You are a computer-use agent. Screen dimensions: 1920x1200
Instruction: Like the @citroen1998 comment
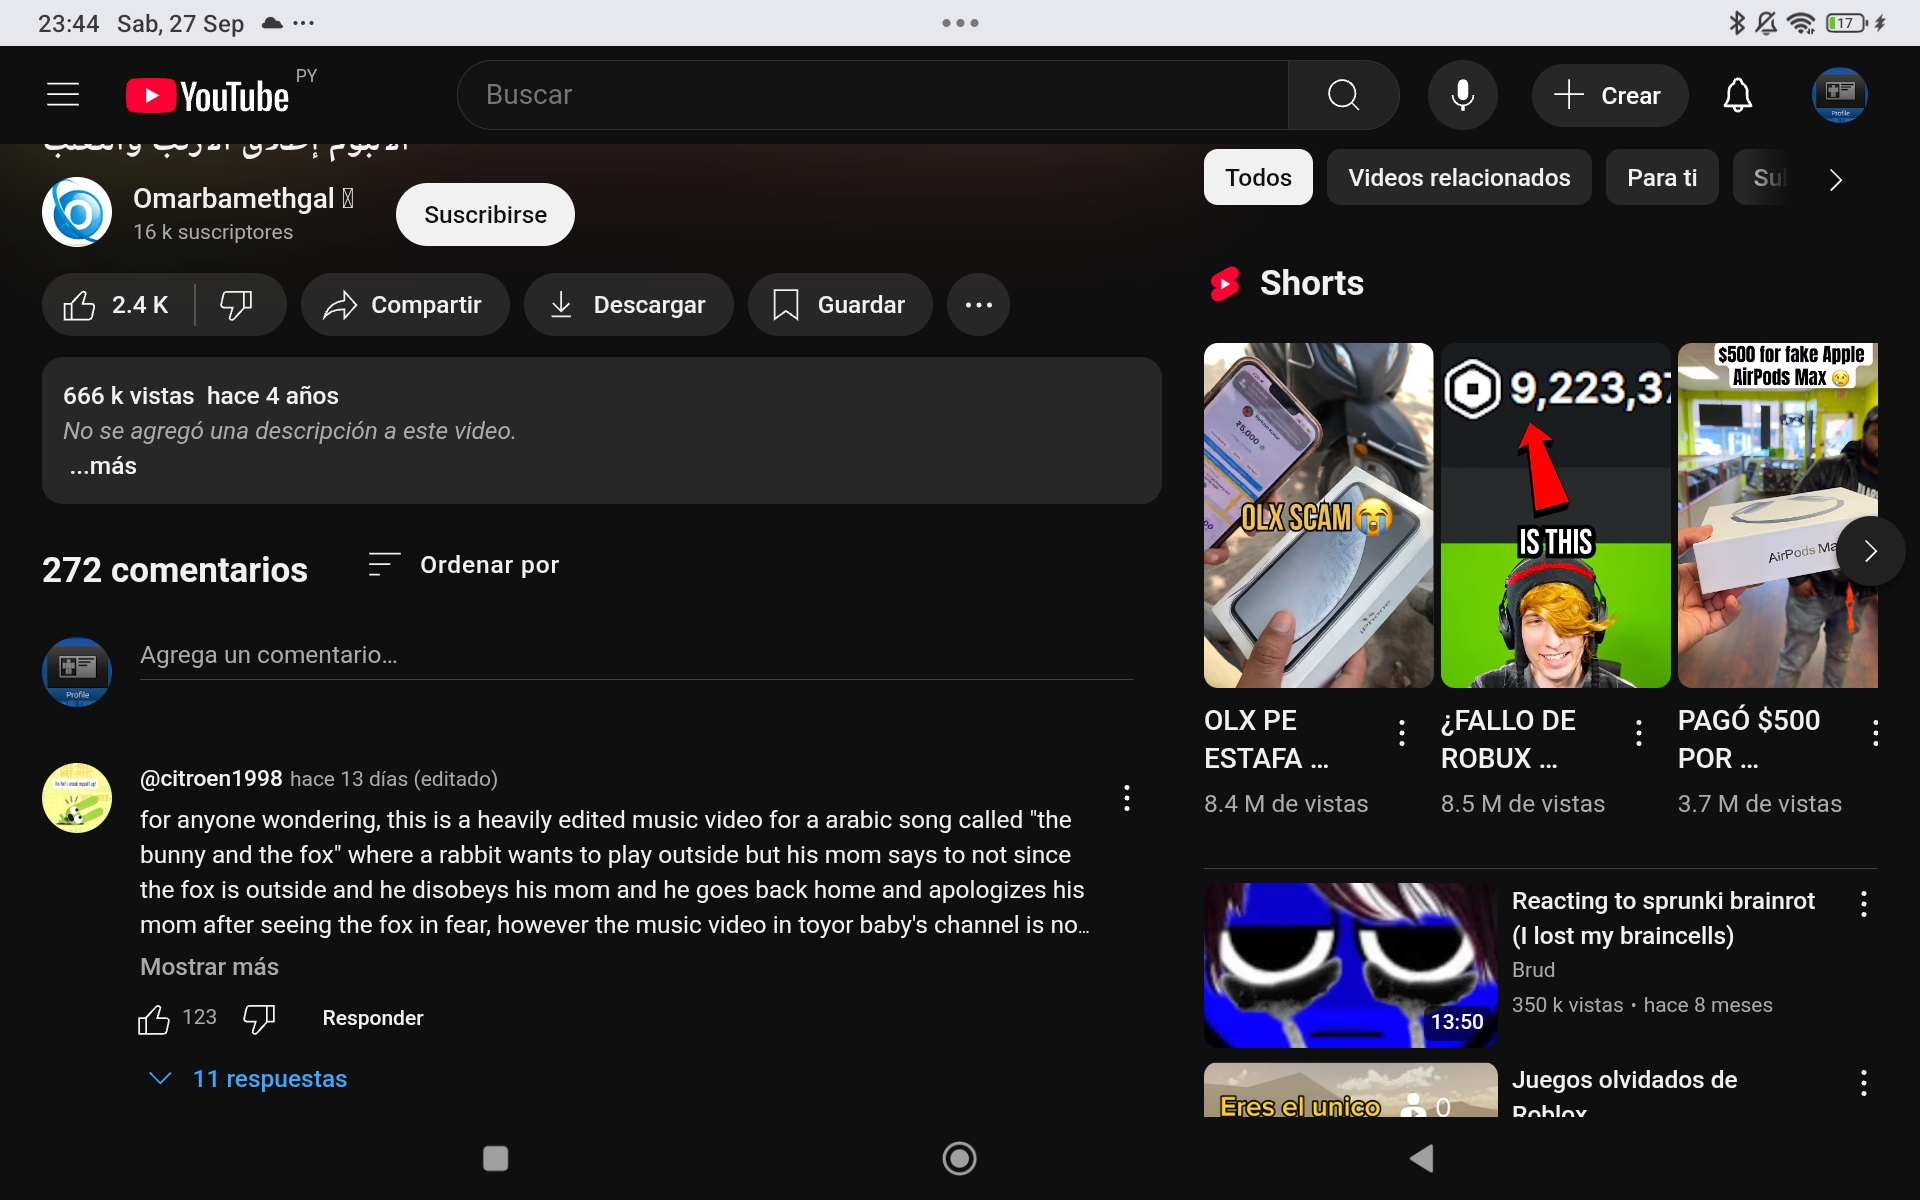click(x=153, y=1019)
